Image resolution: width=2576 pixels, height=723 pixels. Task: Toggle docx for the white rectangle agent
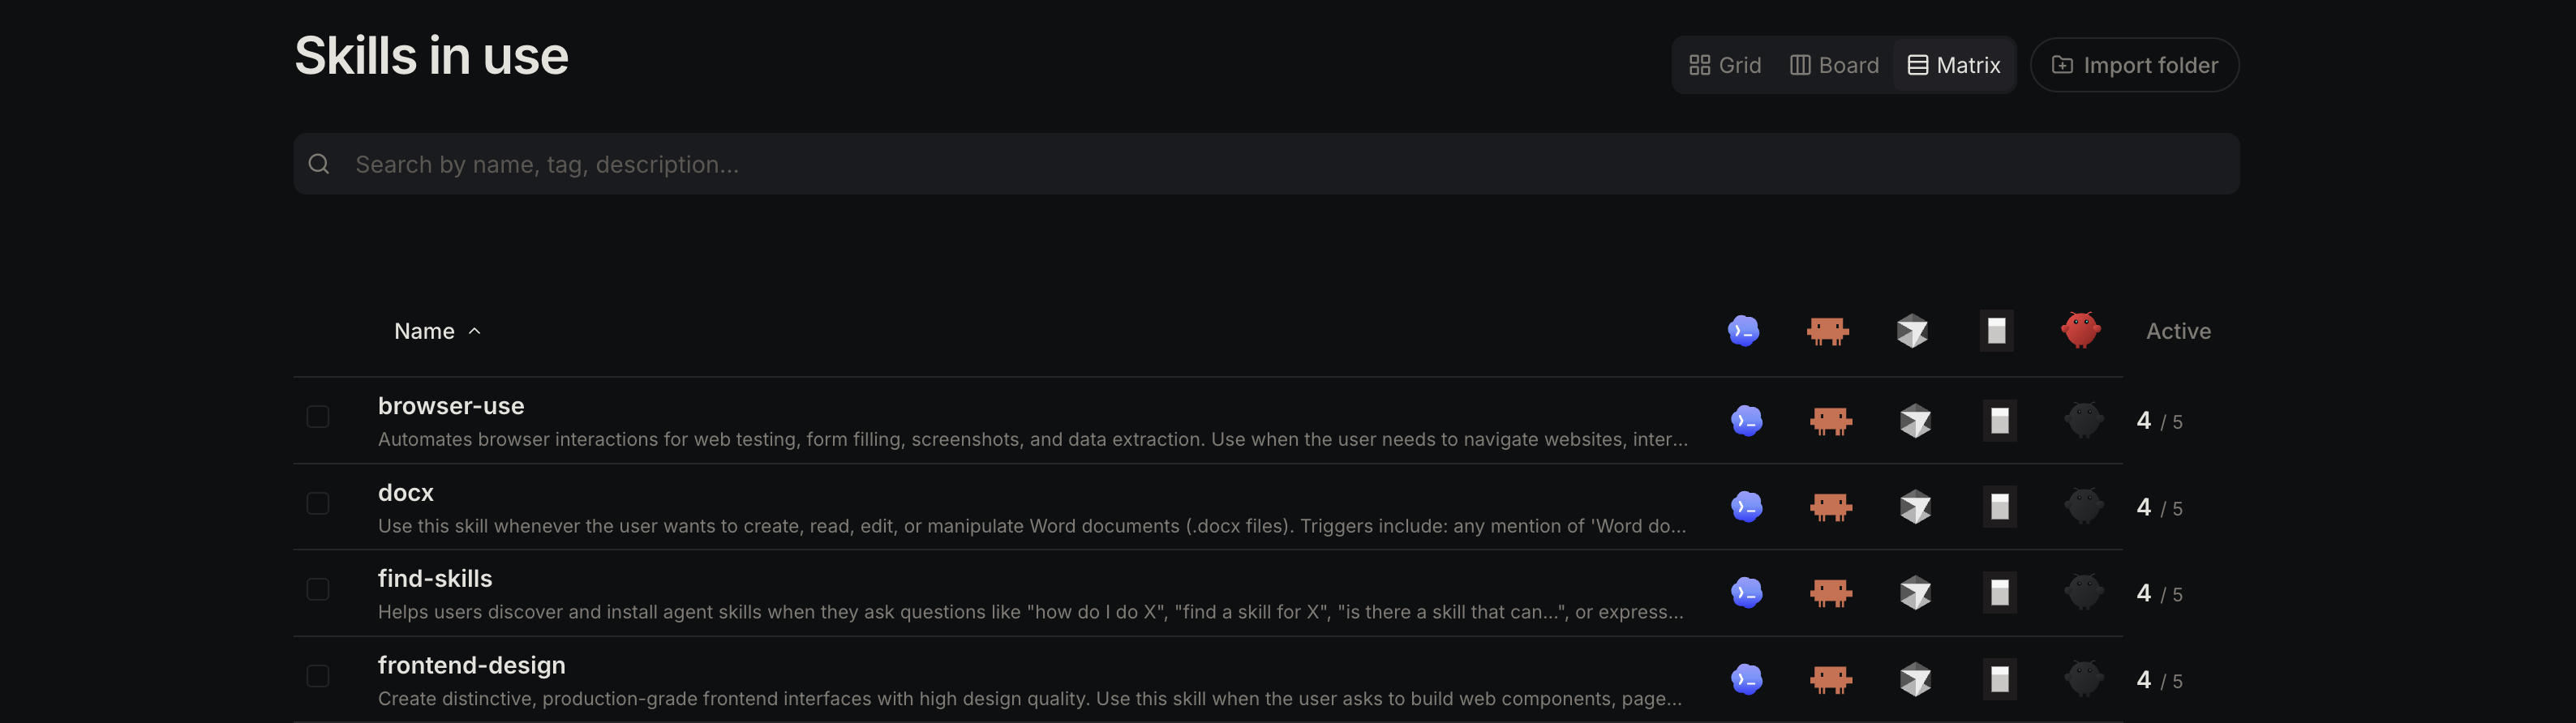1999,507
